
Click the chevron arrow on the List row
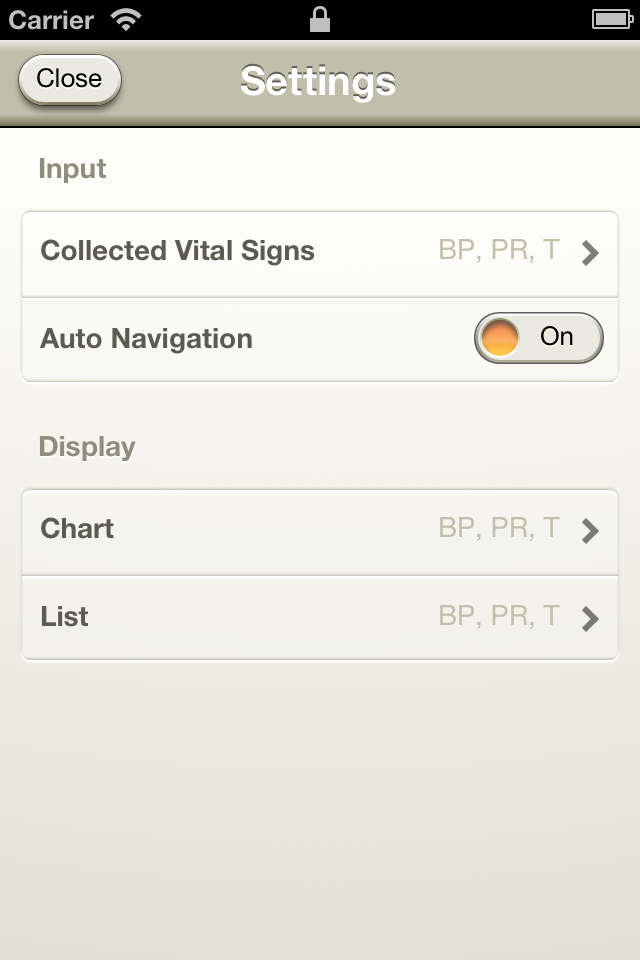pos(590,619)
